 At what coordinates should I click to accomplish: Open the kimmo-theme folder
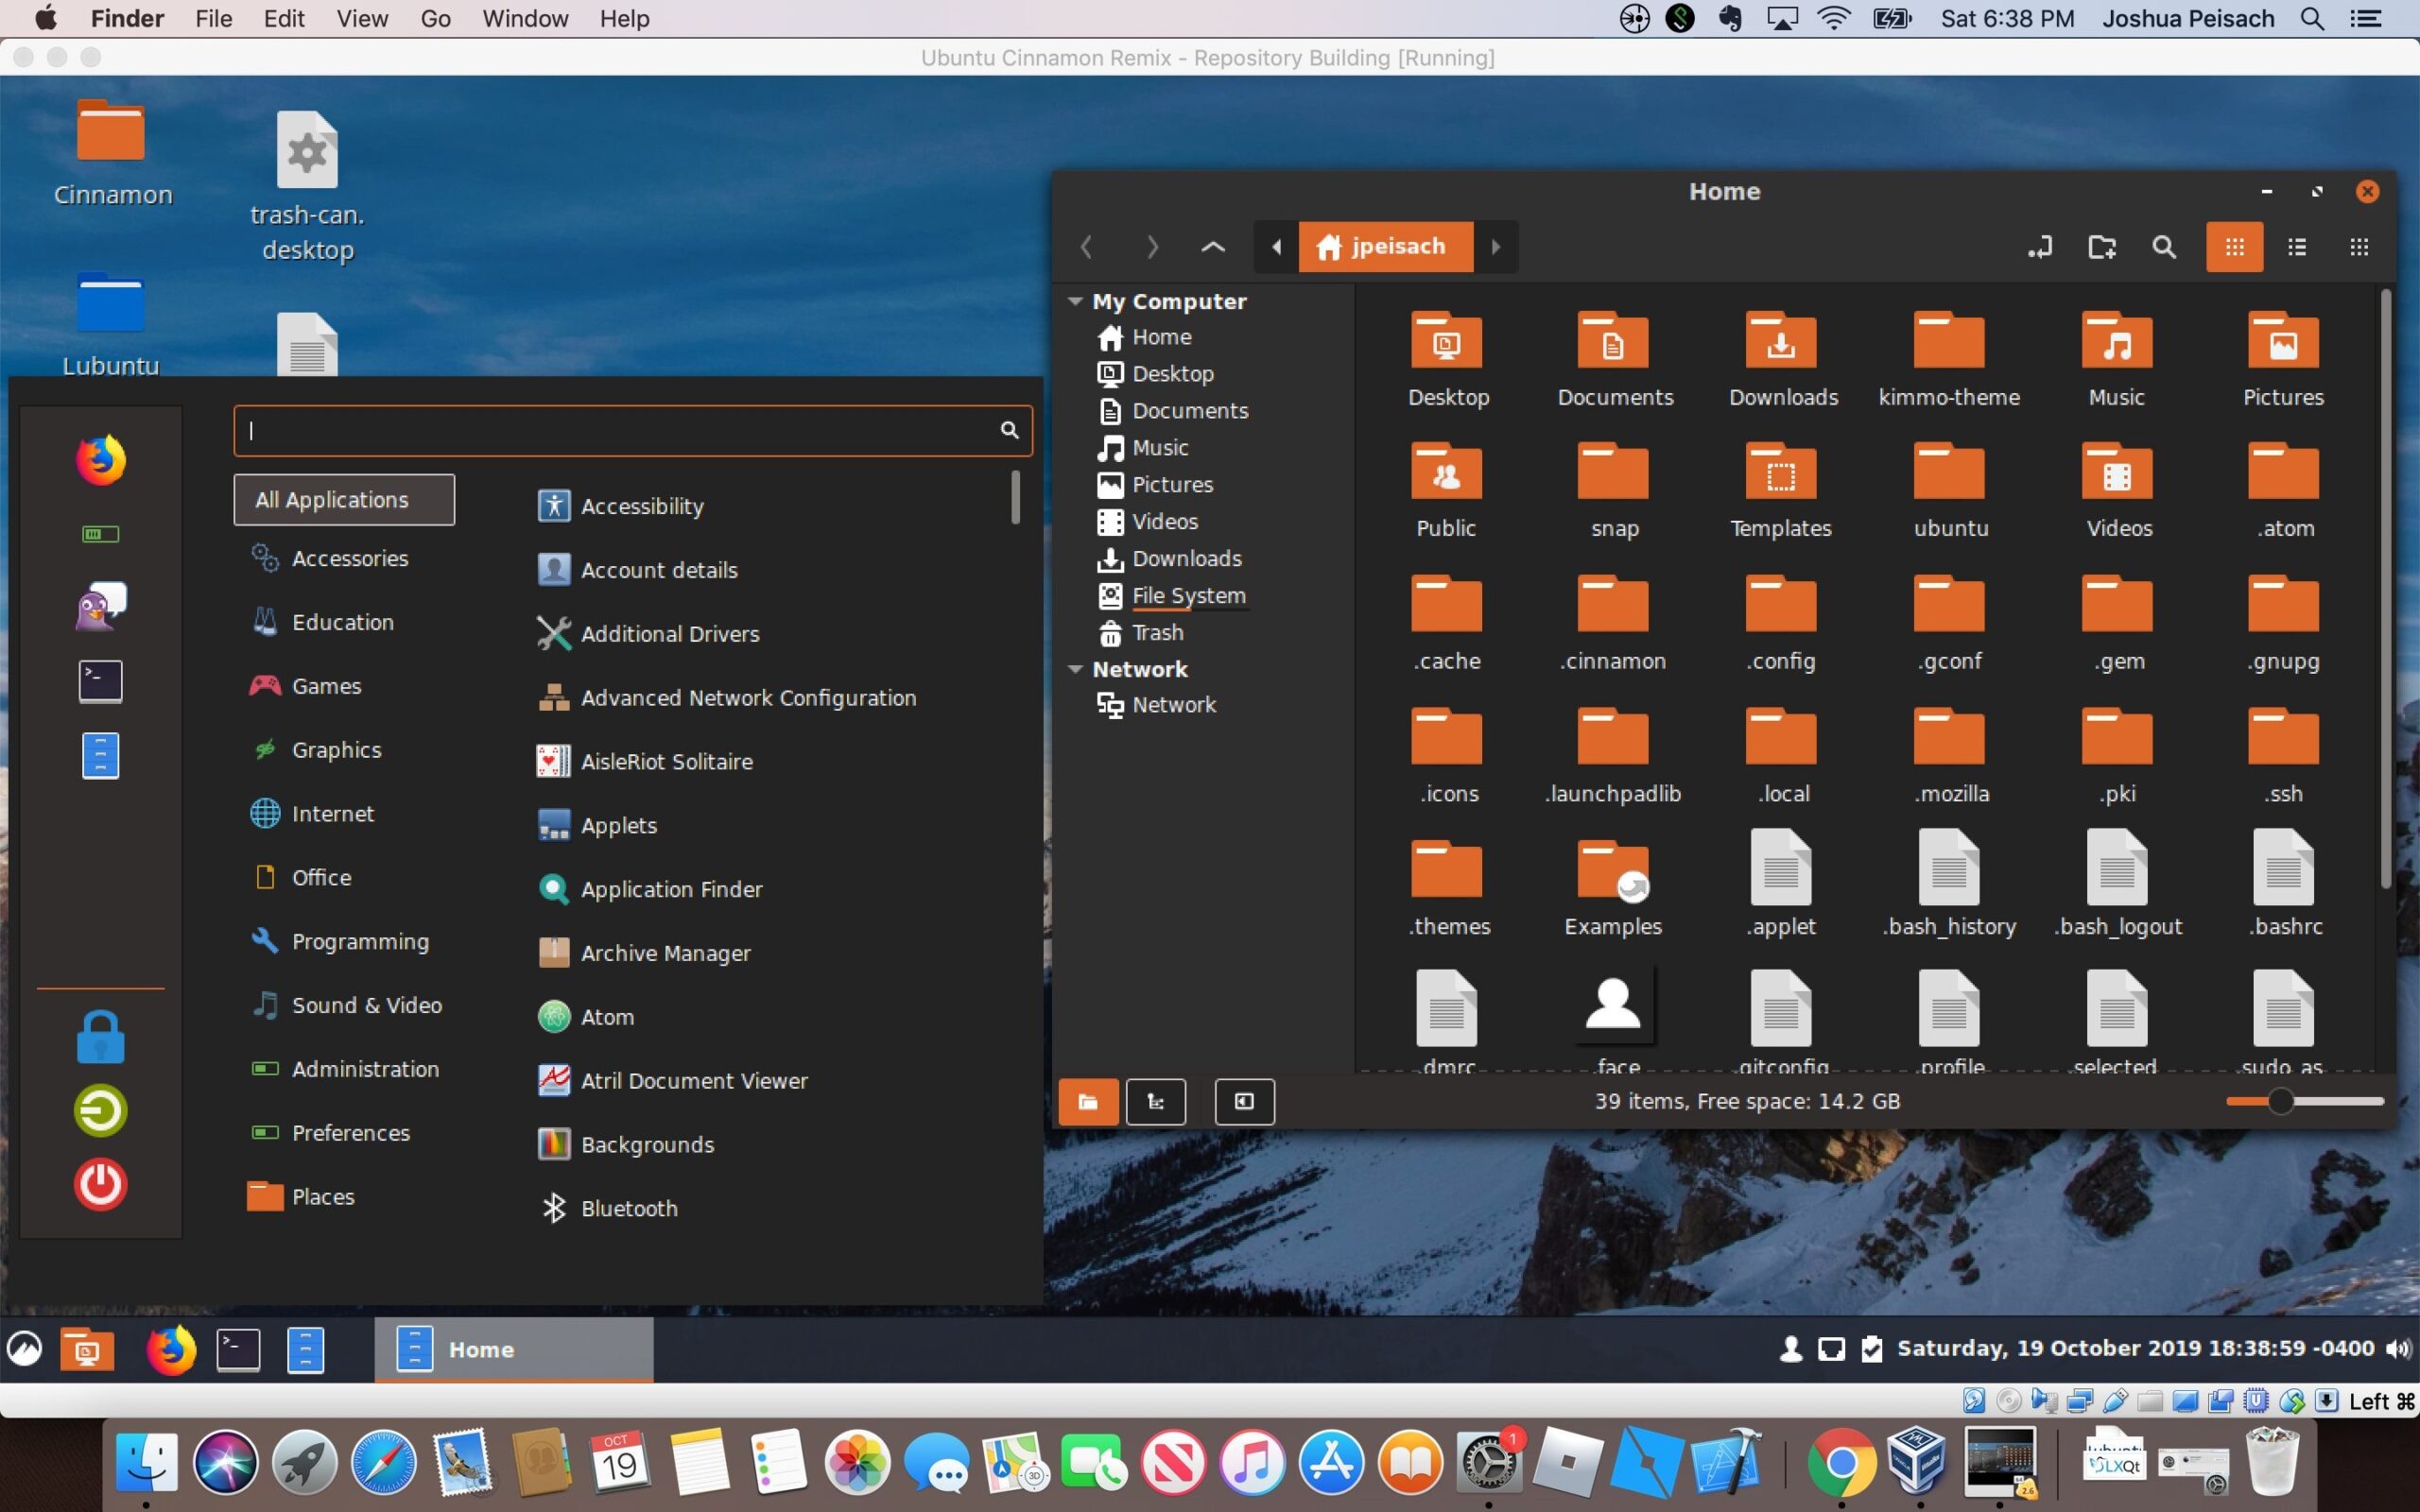point(1949,343)
